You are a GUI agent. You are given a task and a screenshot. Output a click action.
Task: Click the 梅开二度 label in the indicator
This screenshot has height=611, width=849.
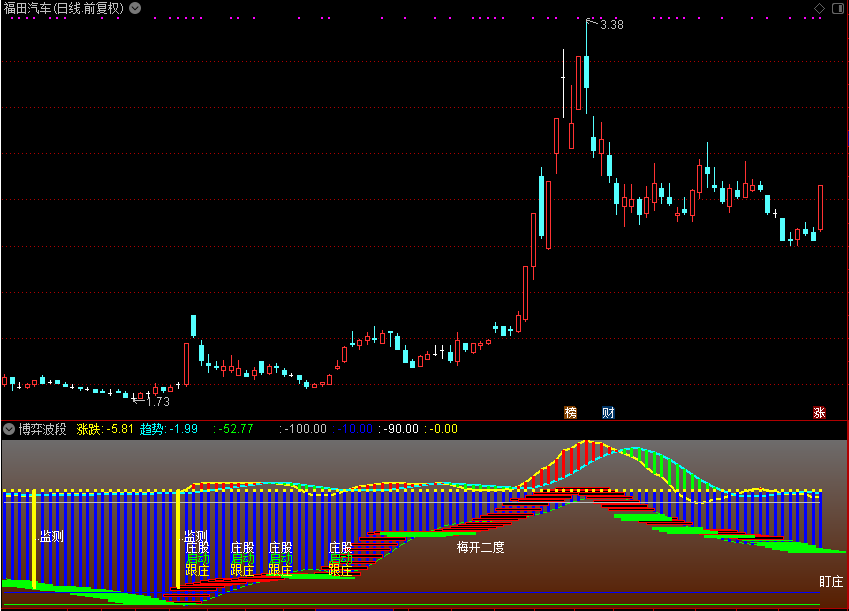480,547
